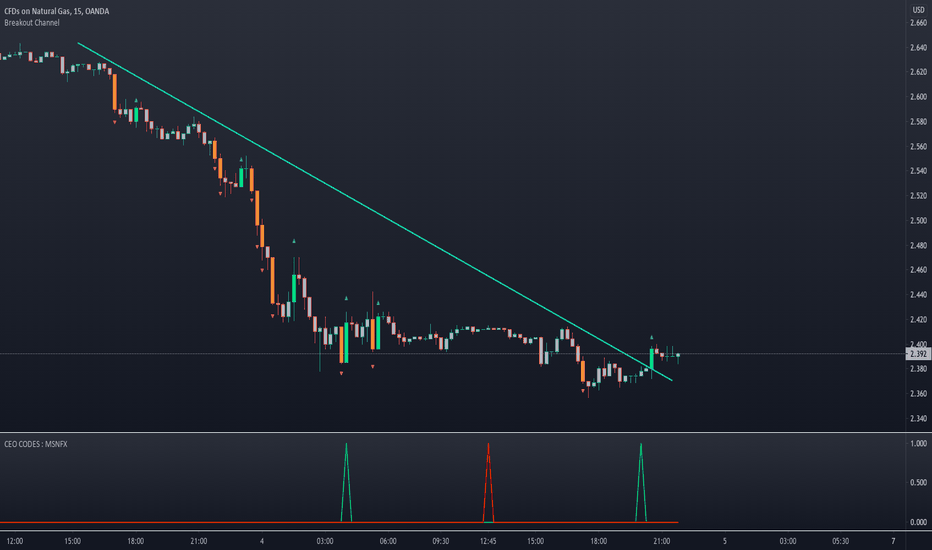
Task: Click the 2.620 price axis label
Action: pyautogui.click(x=918, y=72)
